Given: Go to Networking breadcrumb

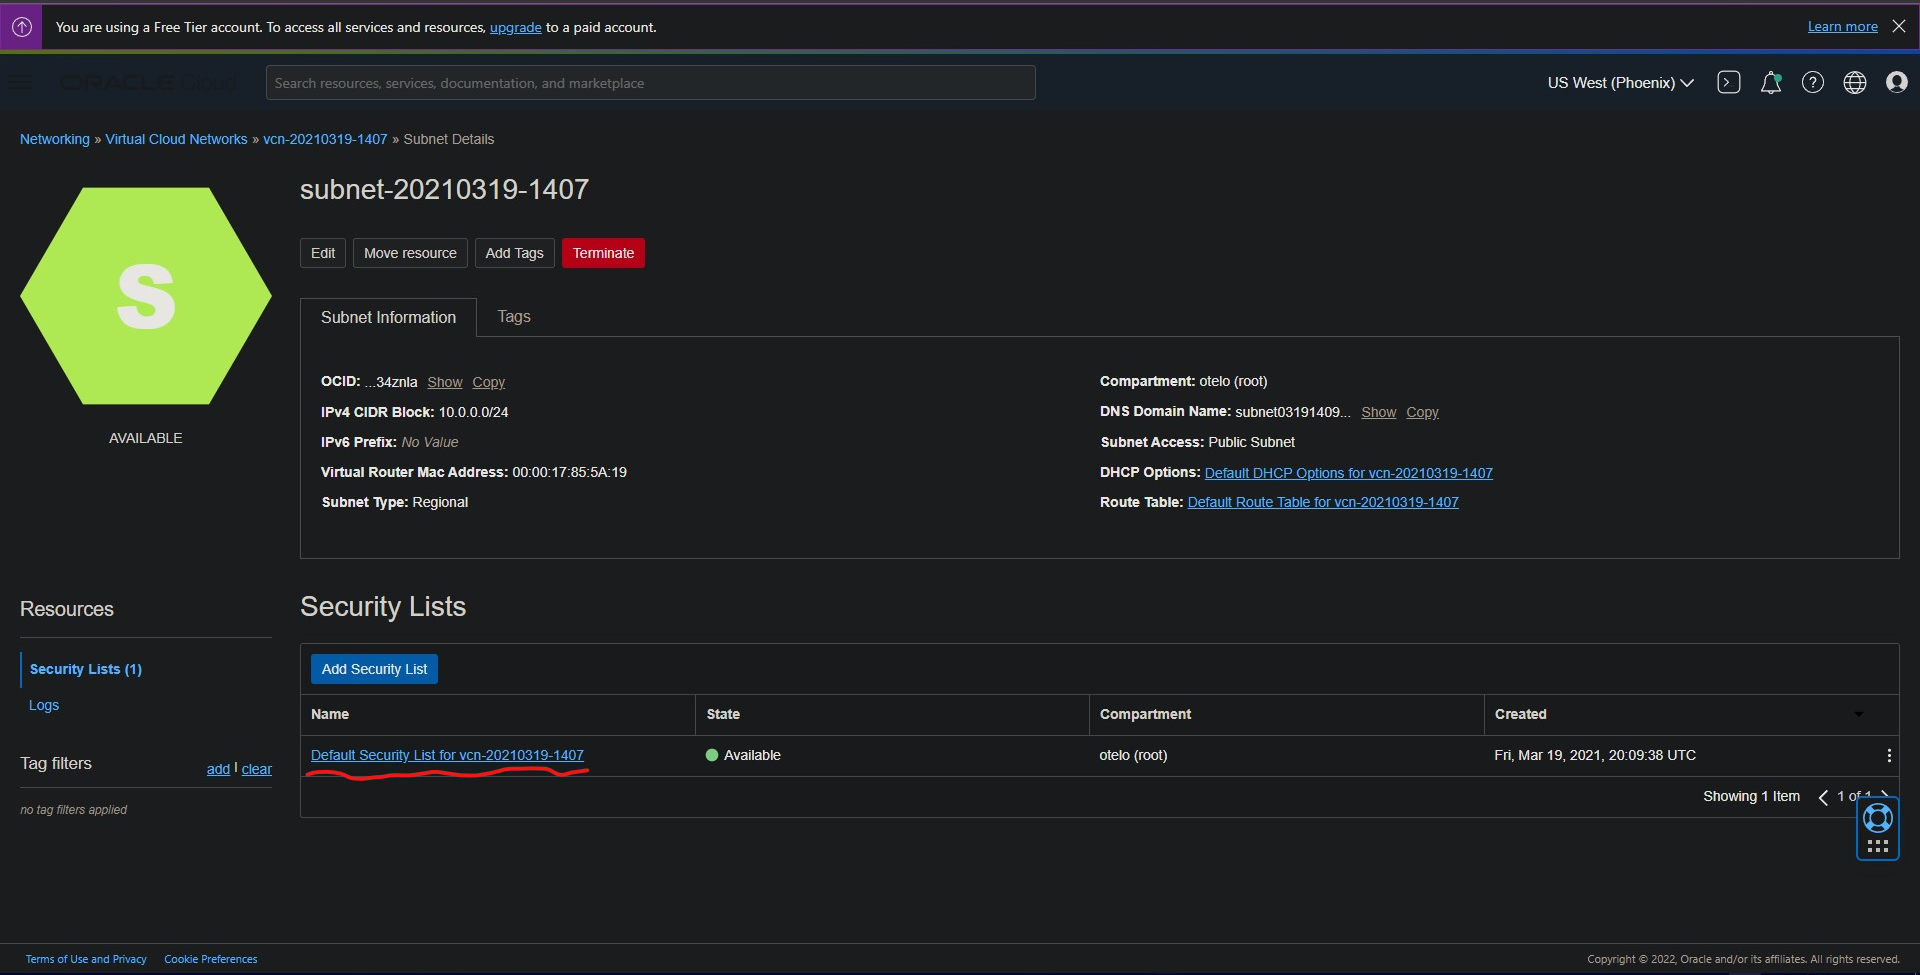Looking at the screenshot, I should 55,139.
